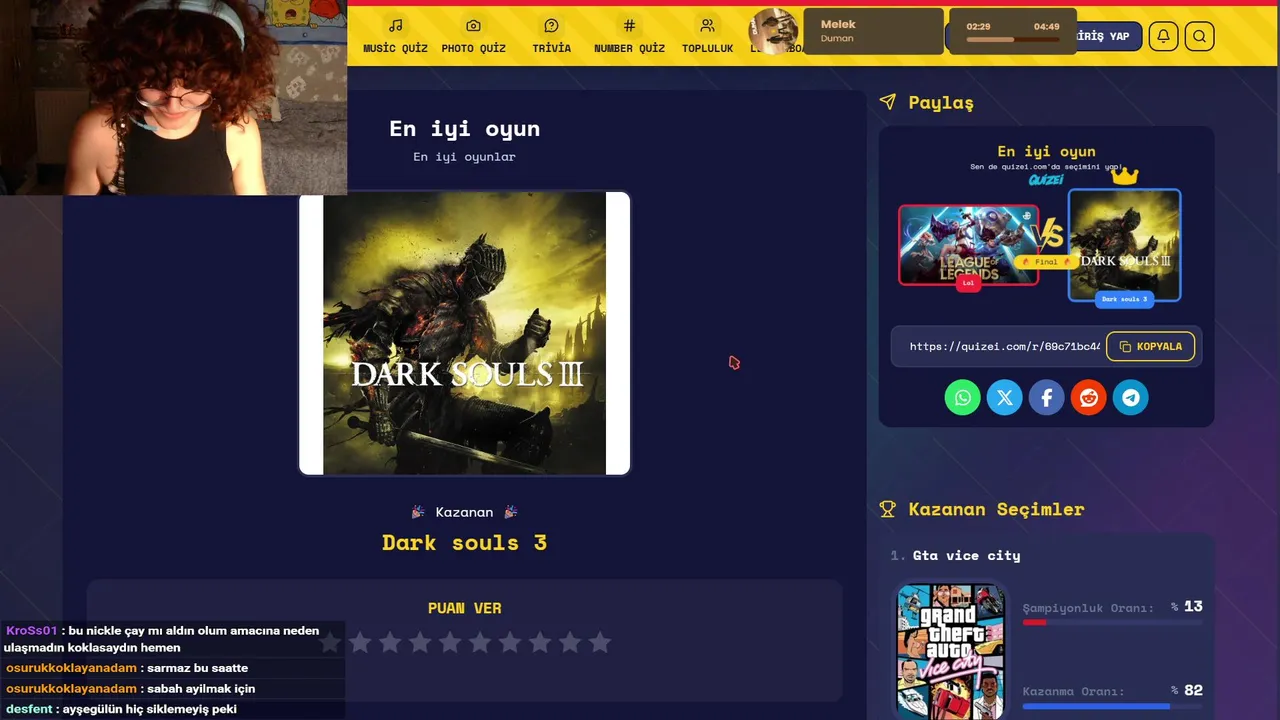Copy the link with the Kopyala button
This screenshot has height=720, width=1280.
1150,346
